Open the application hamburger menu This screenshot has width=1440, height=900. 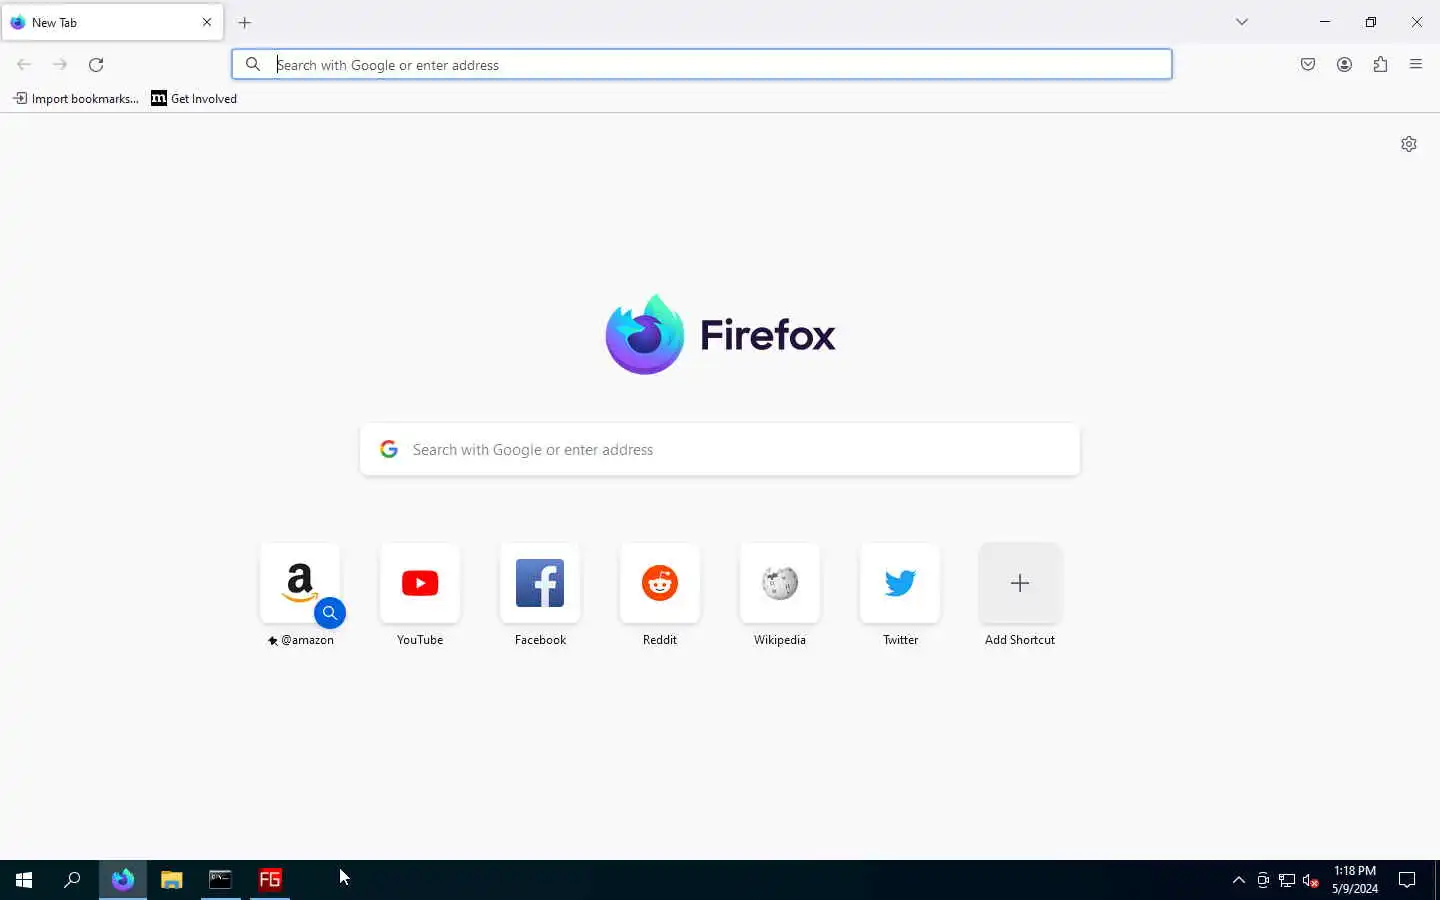tap(1416, 65)
